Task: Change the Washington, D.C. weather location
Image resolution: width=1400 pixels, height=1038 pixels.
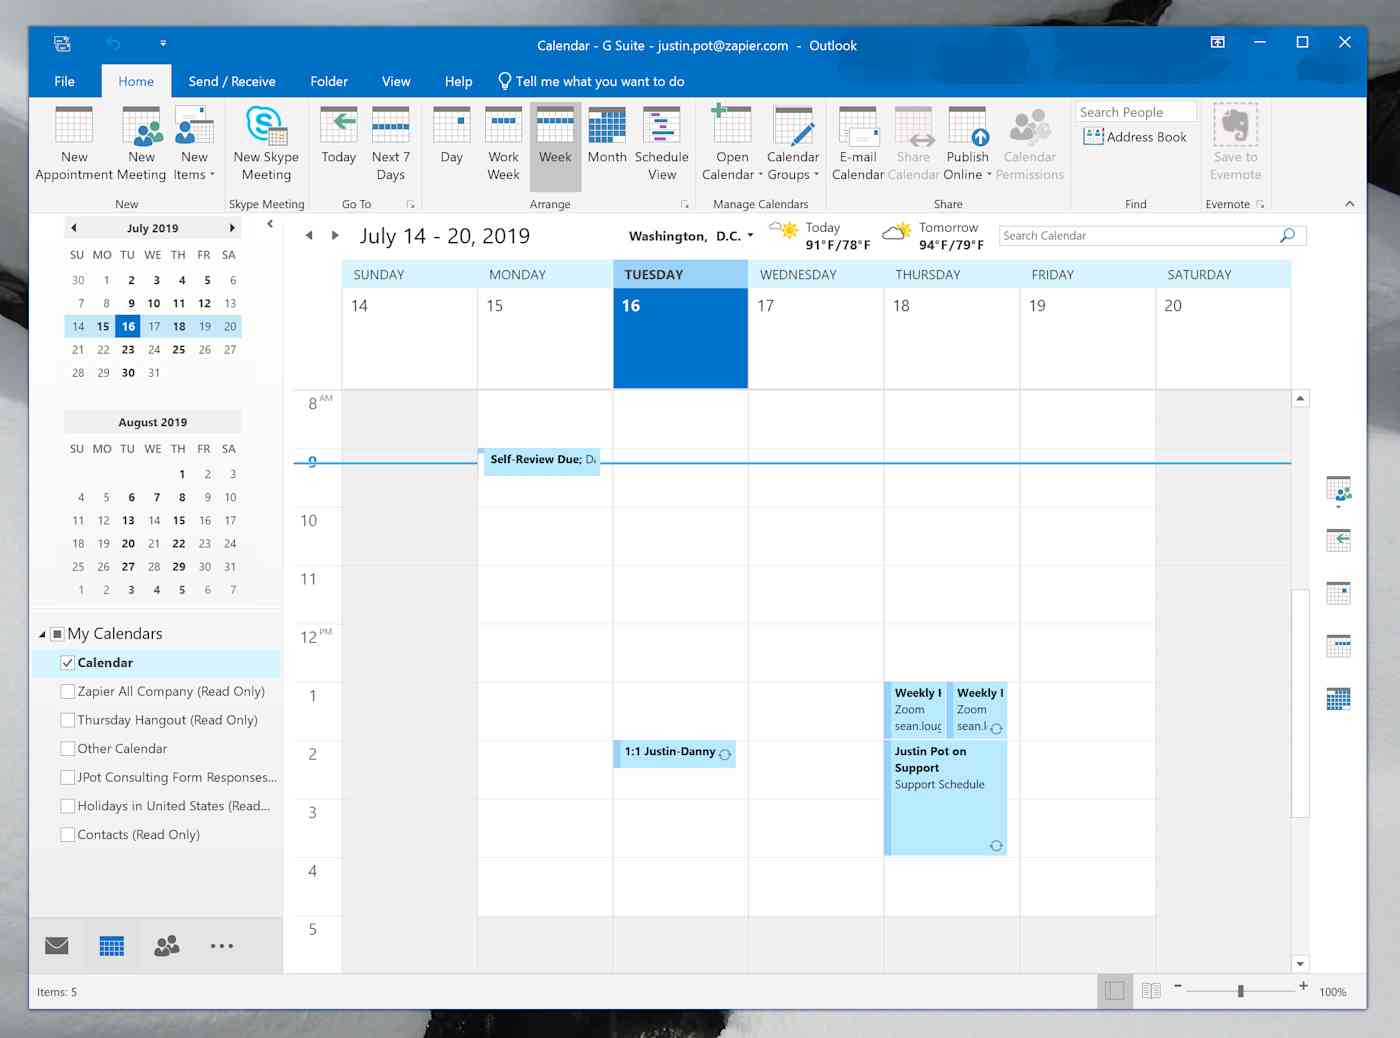Action: point(691,236)
